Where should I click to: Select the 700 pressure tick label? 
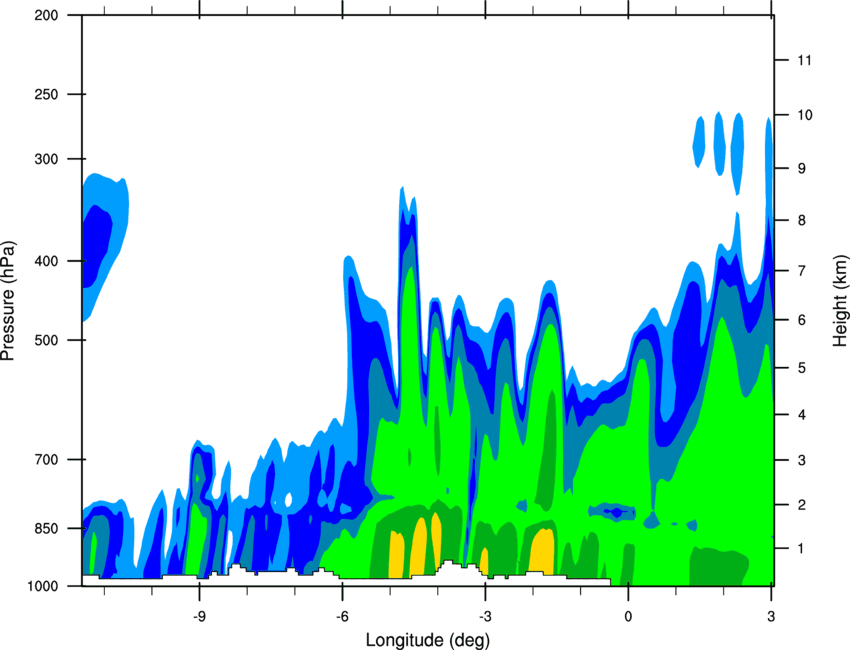(x=46, y=460)
